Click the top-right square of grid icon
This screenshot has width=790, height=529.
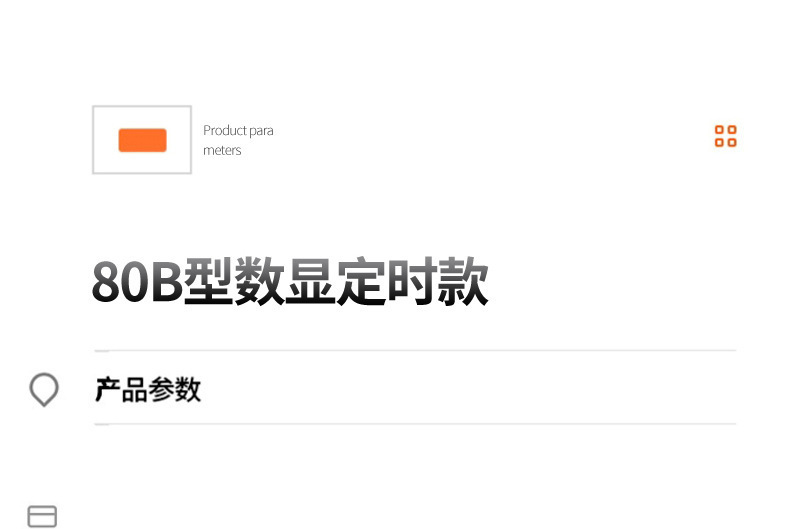(732, 130)
